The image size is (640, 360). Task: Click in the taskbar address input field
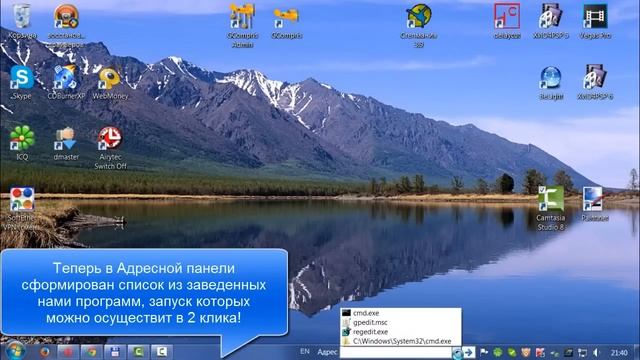coord(396,352)
